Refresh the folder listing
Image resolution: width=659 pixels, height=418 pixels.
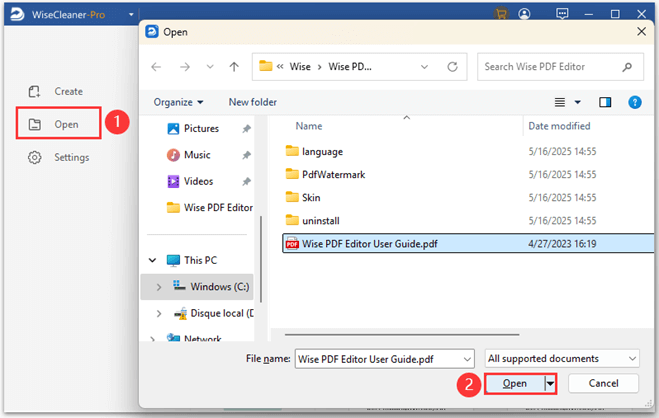coord(452,67)
